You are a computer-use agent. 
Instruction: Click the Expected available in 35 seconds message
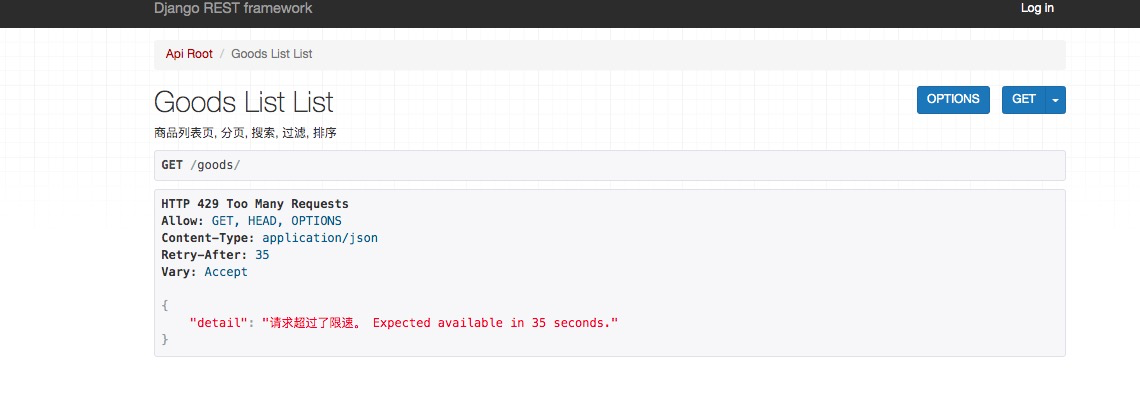point(494,323)
